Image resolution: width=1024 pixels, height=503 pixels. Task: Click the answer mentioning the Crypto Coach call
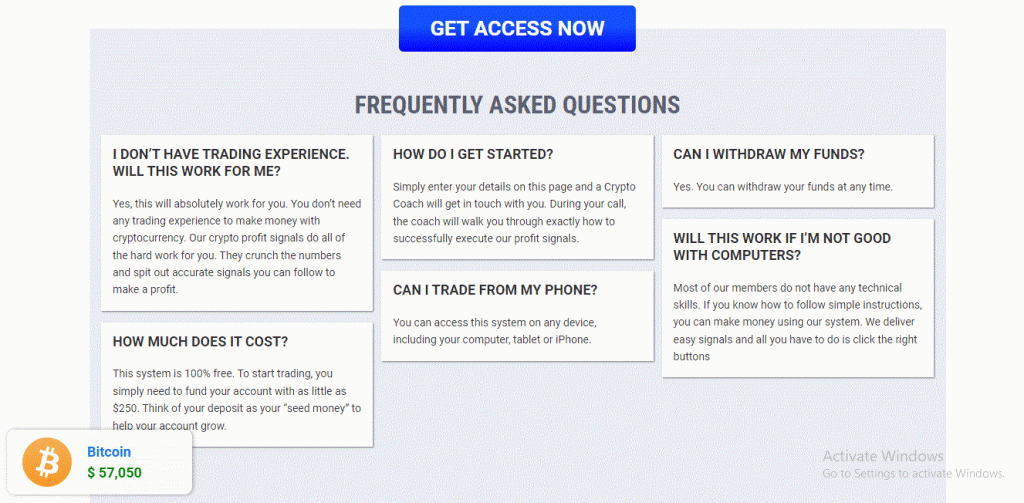pyautogui.click(x=514, y=213)
